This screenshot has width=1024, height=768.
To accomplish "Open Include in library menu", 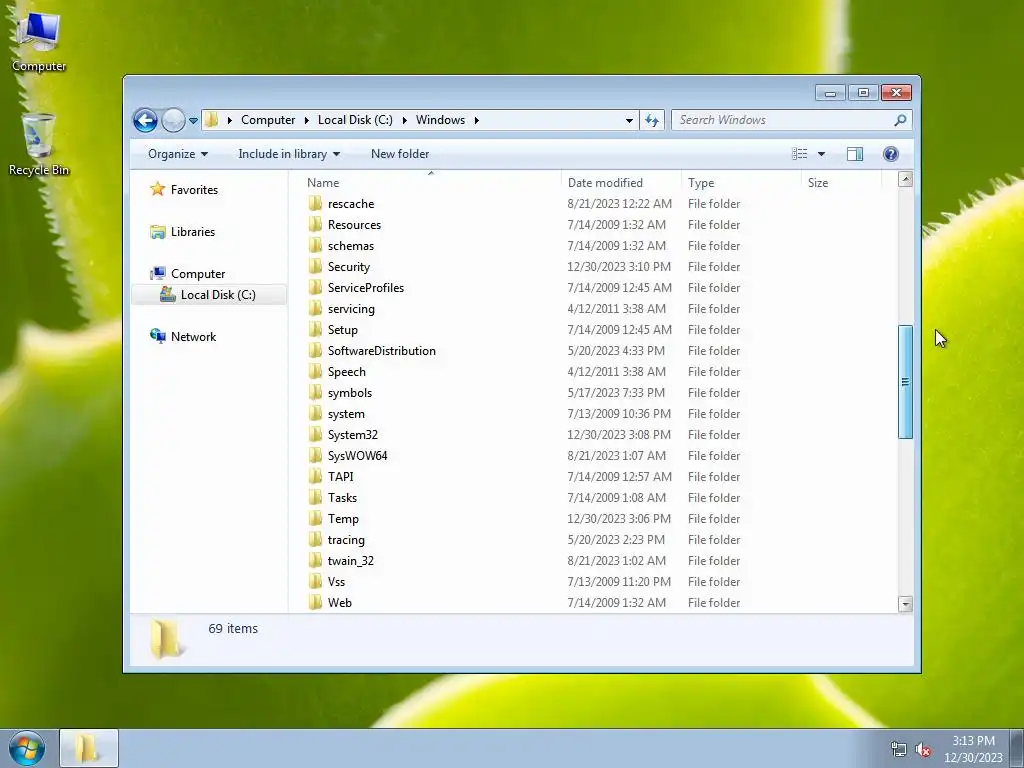I will (289, 154).
